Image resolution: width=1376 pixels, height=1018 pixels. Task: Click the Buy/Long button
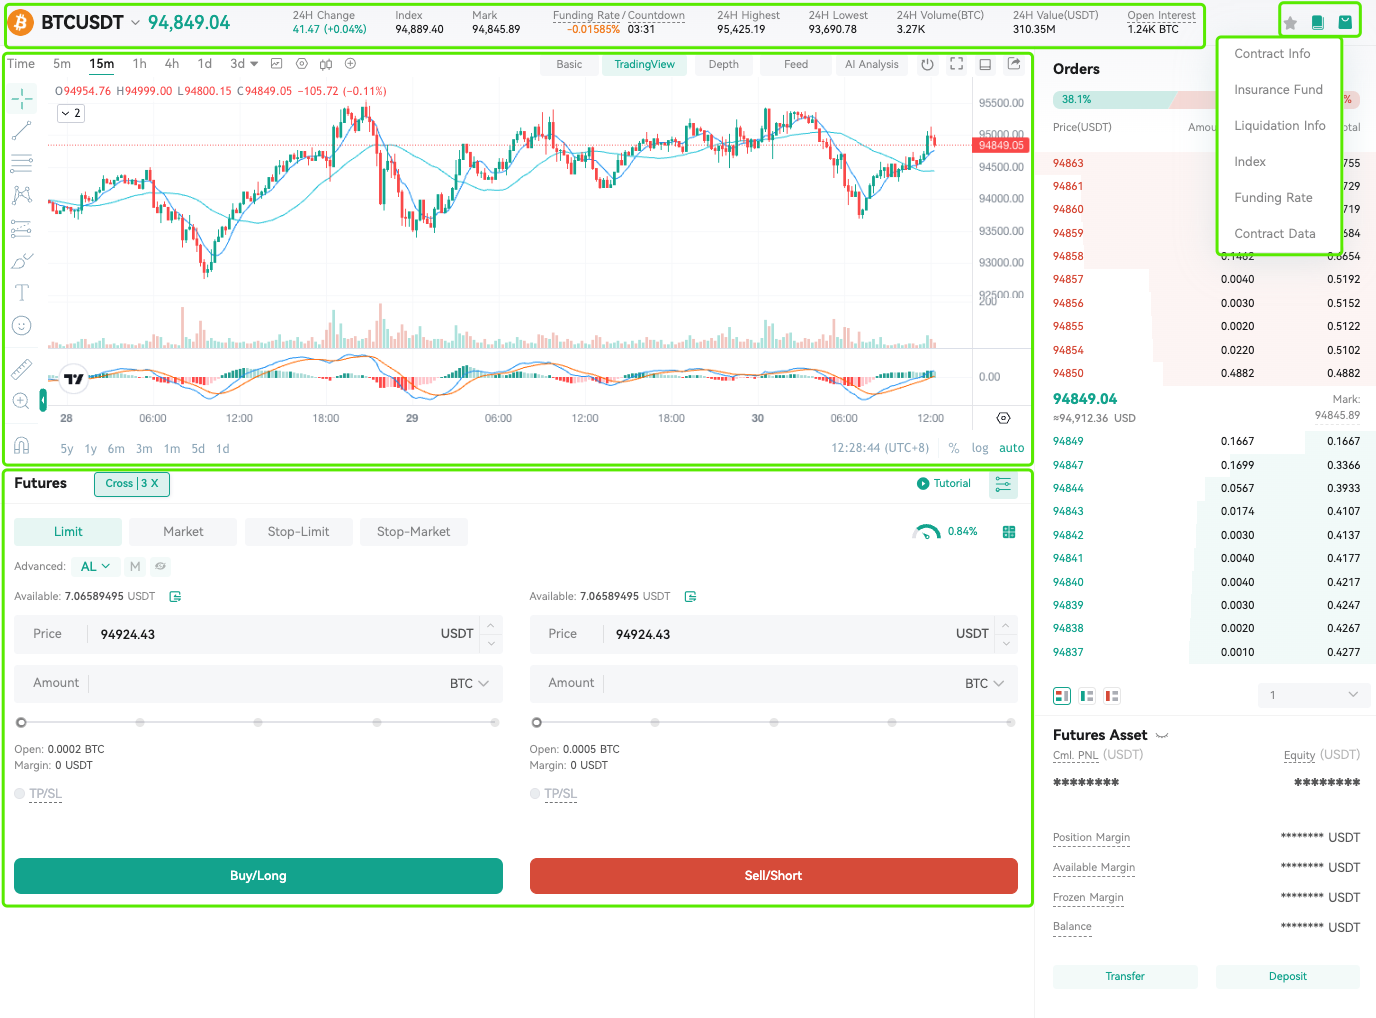pos(258,876)
